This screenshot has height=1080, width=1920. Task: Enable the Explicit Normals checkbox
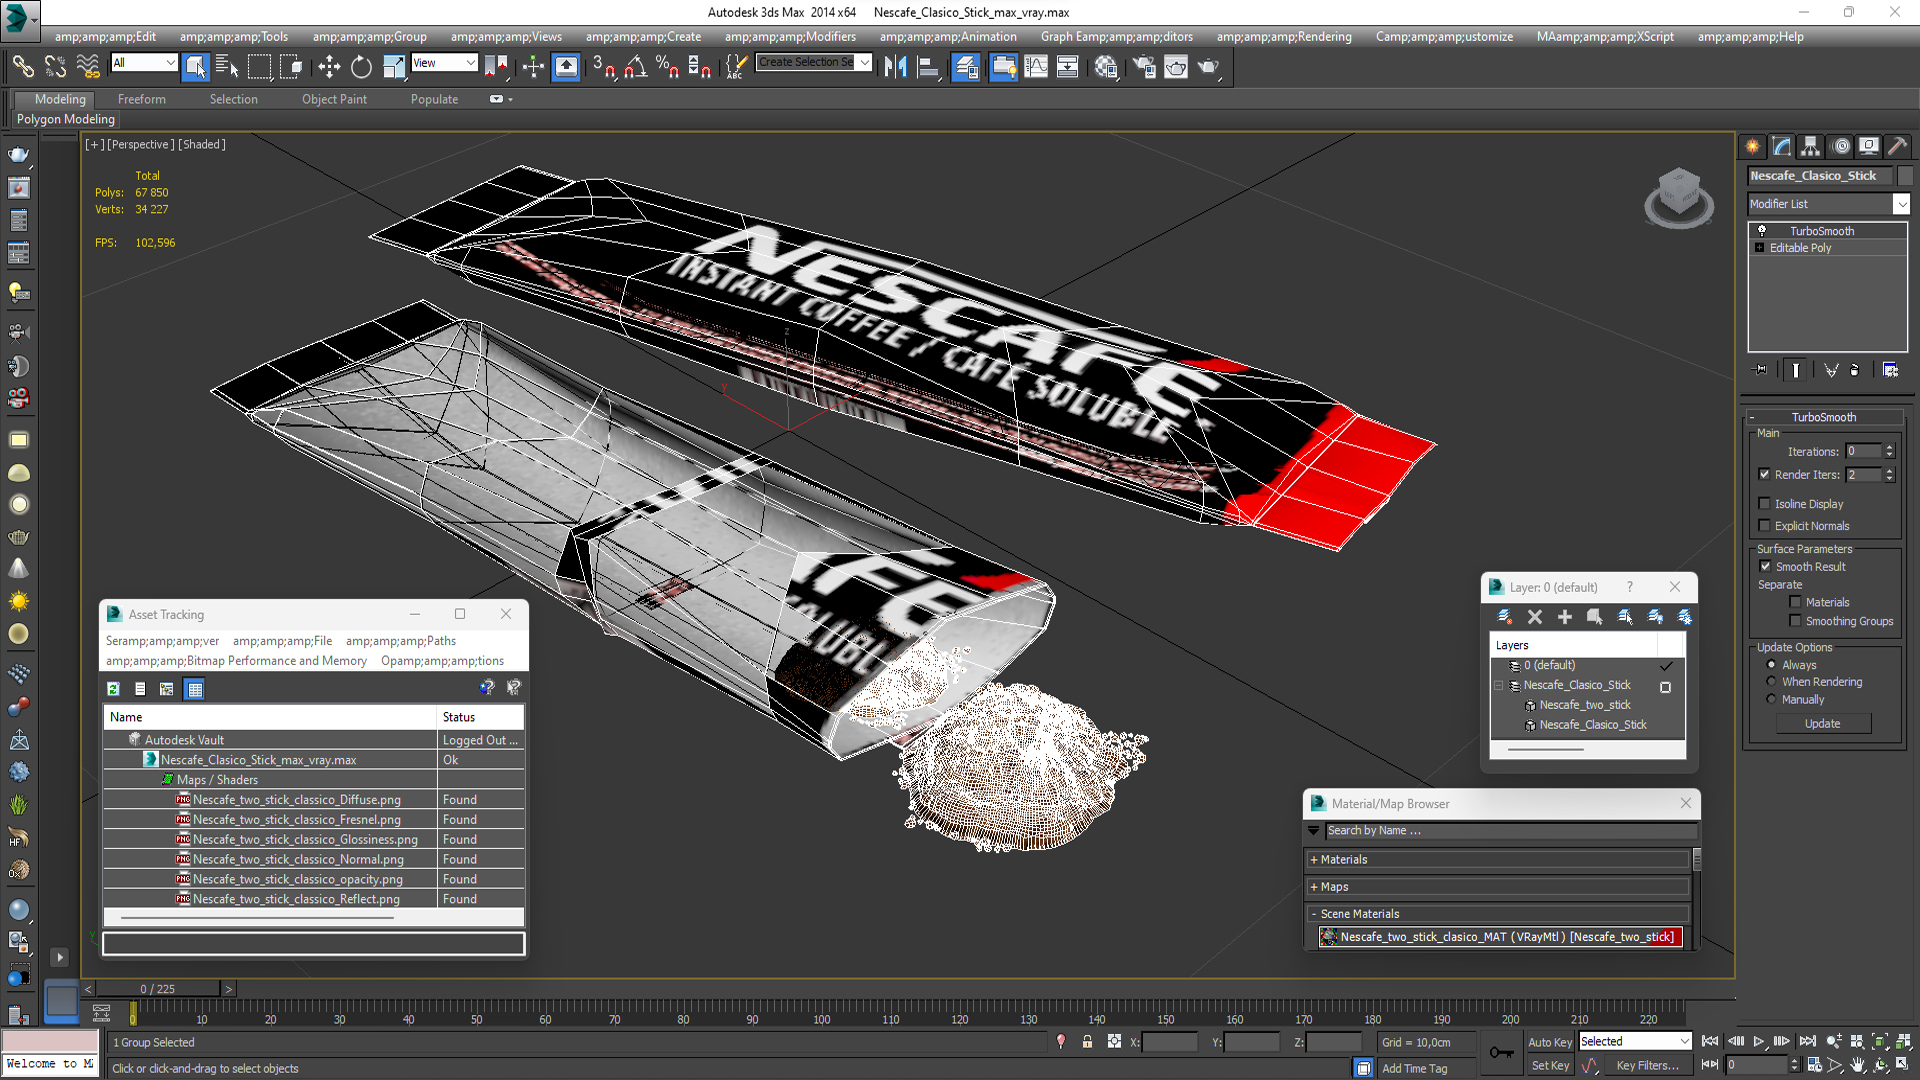pyautogui.click(x=1765, y=526)
